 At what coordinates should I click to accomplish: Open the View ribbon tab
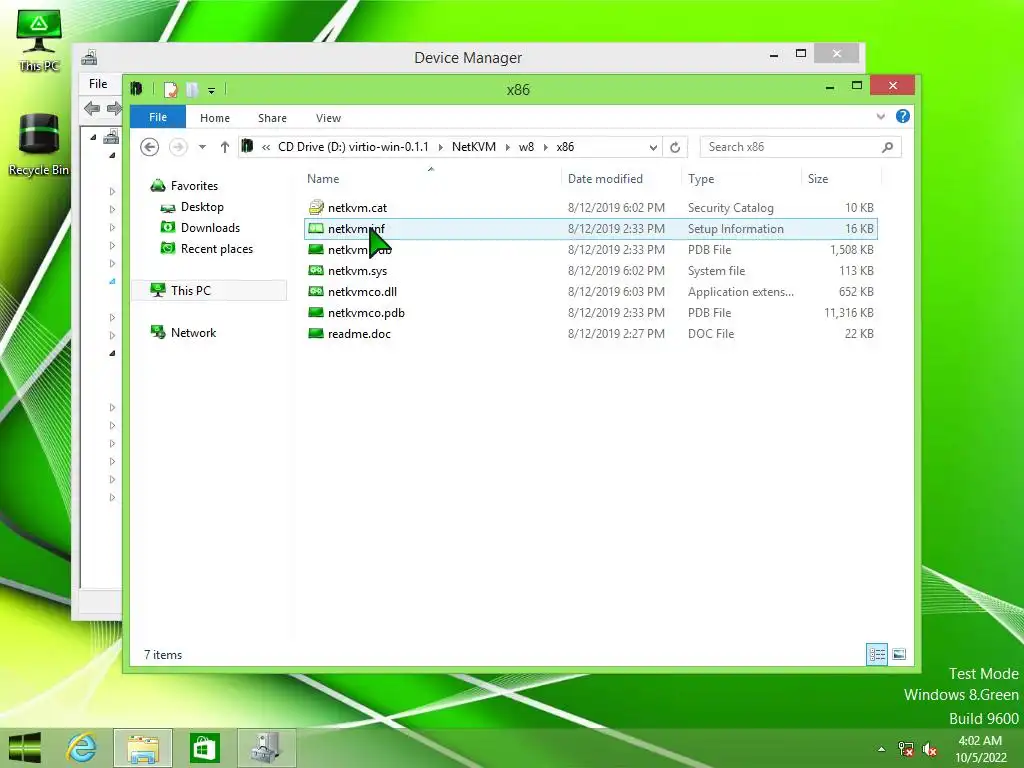point(328,118)
